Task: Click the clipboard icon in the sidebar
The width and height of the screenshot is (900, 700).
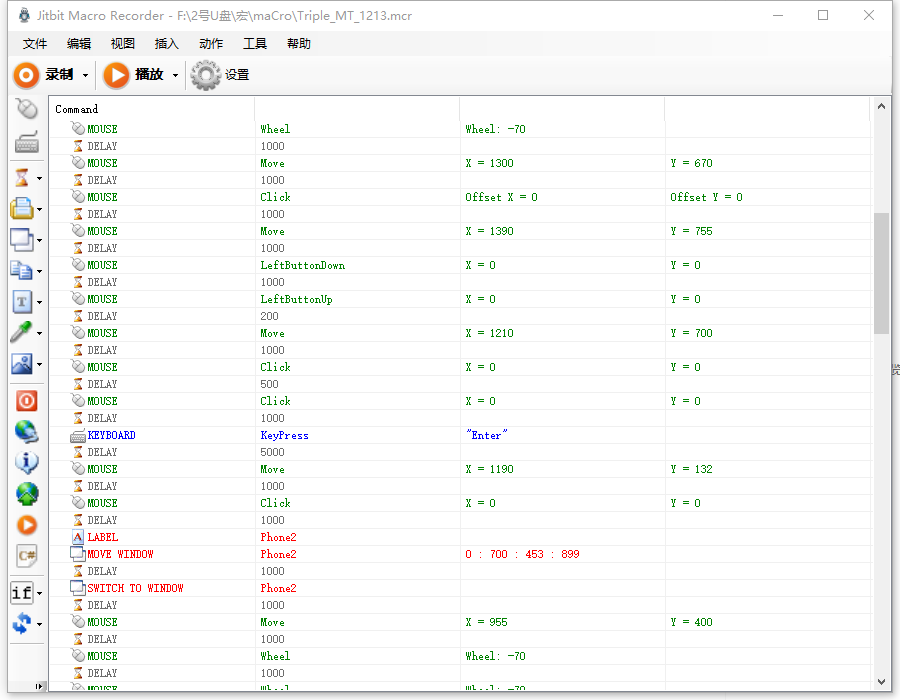Action: (22, 208)
